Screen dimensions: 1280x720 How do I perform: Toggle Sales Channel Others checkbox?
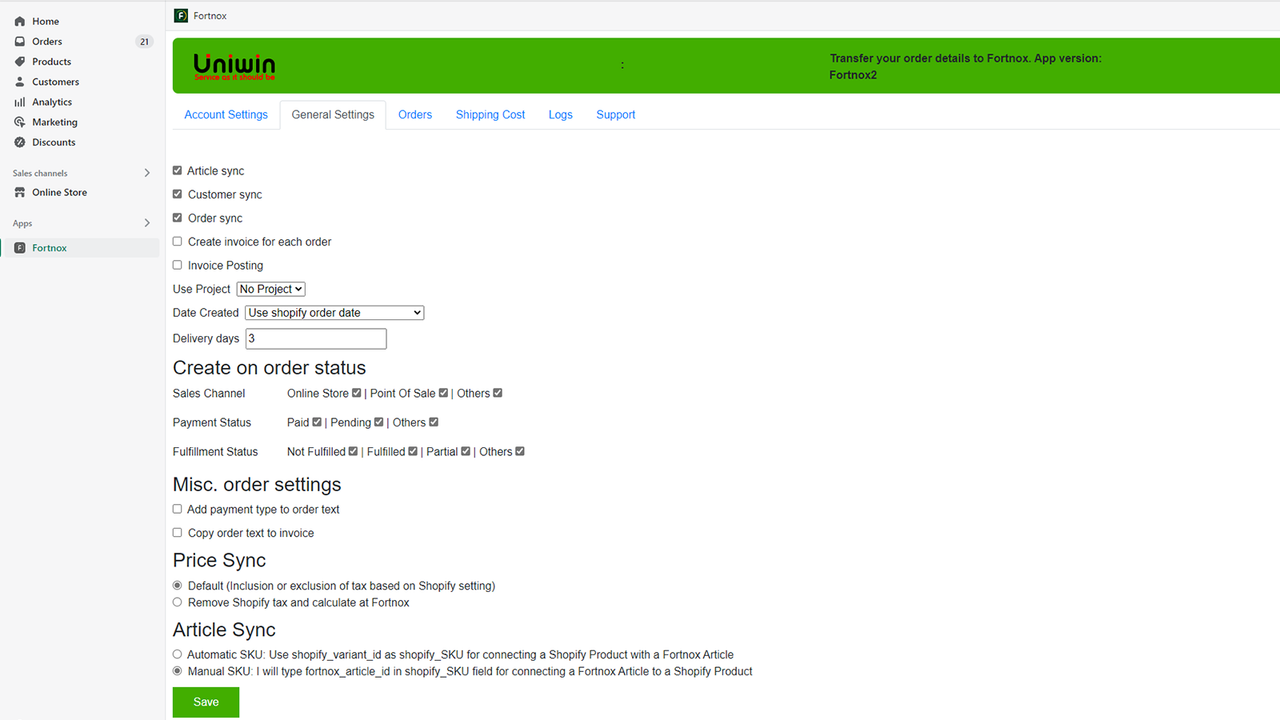(x=497, y=393)
